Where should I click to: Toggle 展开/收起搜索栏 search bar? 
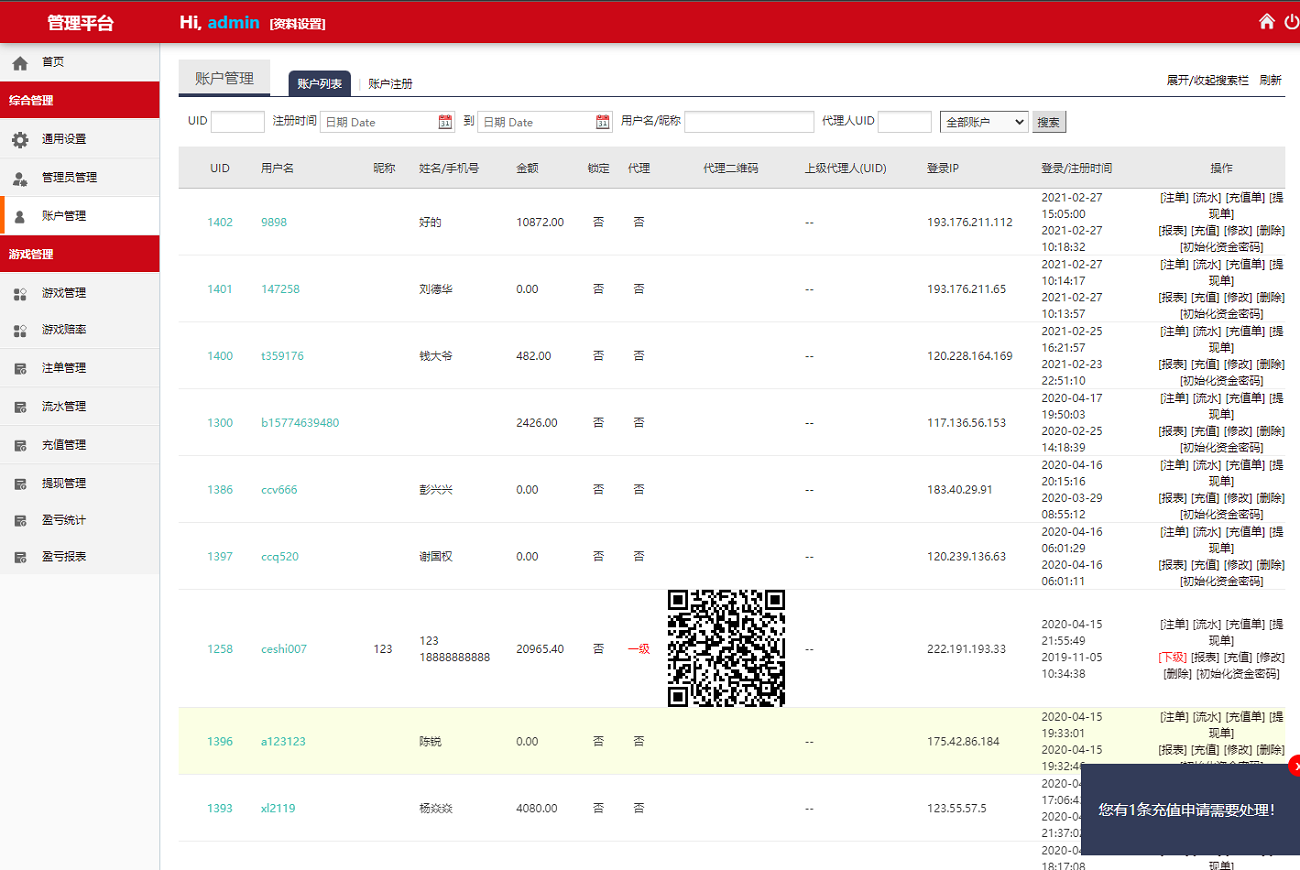pyautogui.click(x=1207, y=81)
